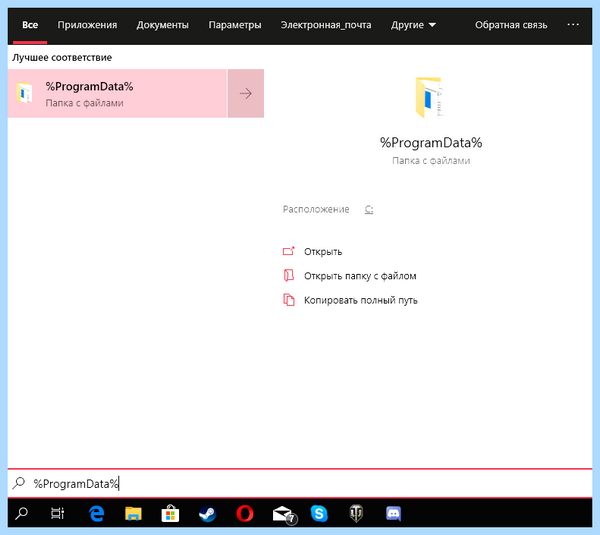The image size is (600, 535).
Task: Click the taskbar Search icon
Action: coord(21,514)
